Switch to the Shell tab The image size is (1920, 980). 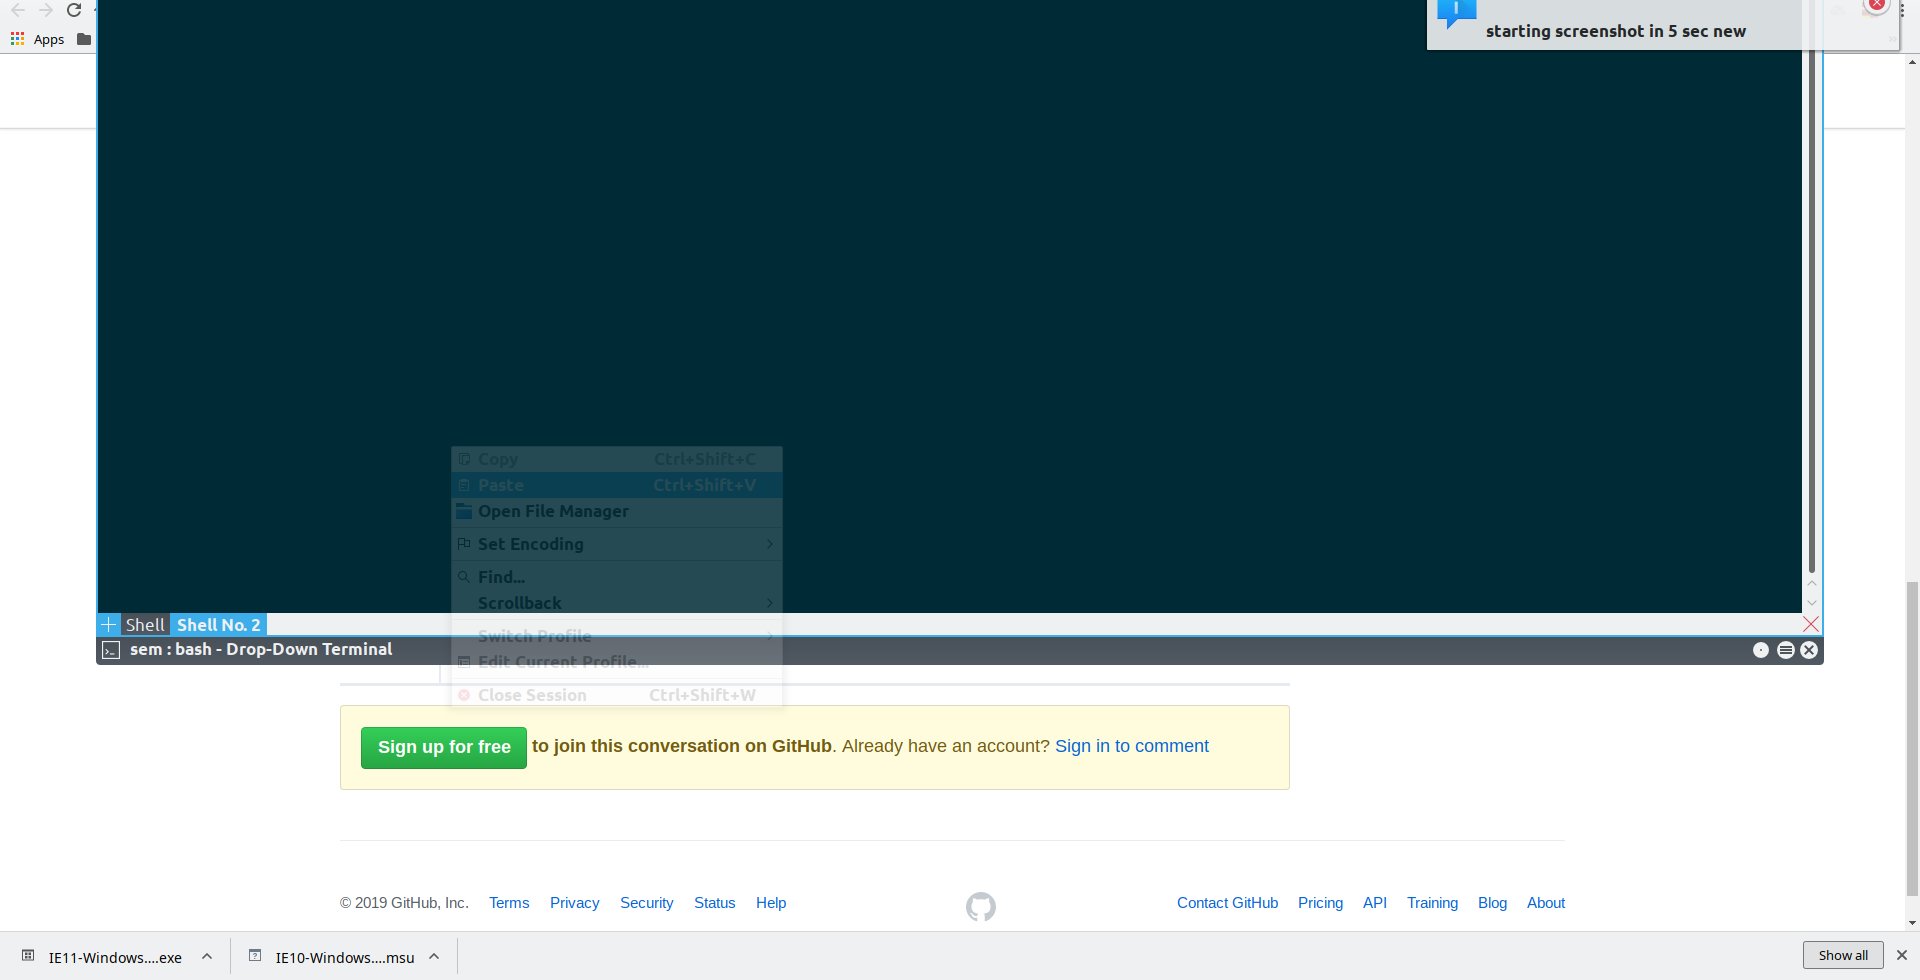tap(145, 624)
